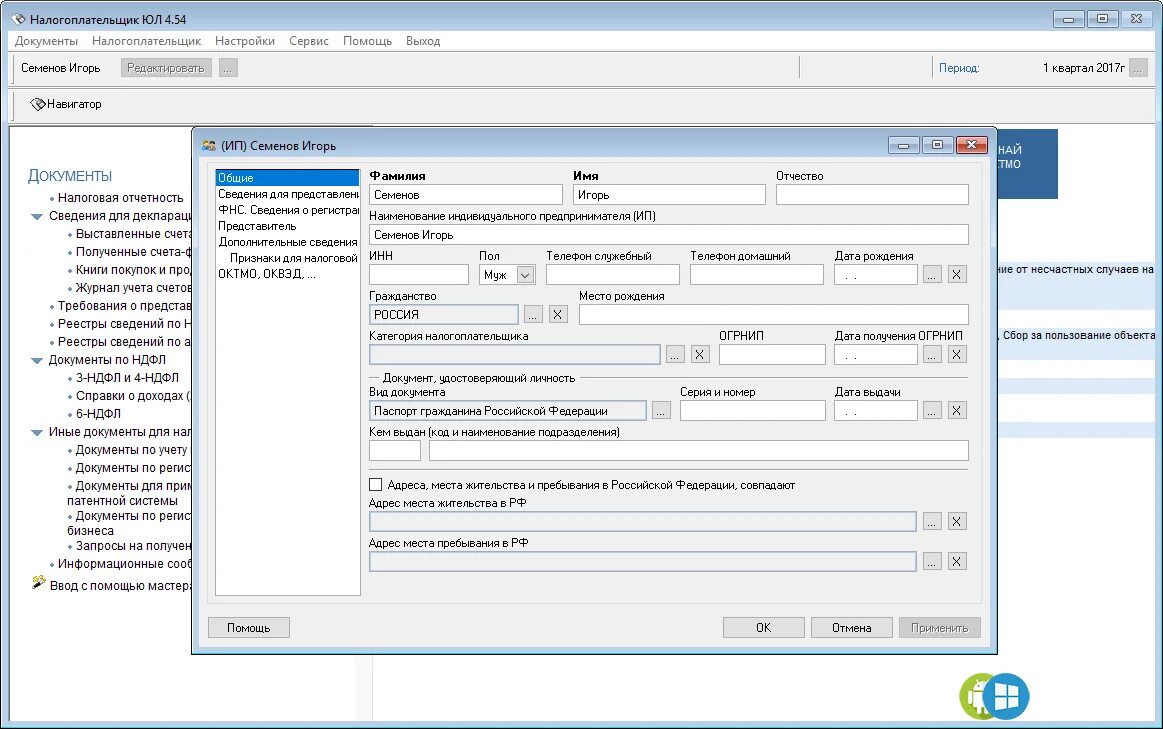The image size is (1163, 729).
Task: Click the Отмена button
Action: point(851,627)
